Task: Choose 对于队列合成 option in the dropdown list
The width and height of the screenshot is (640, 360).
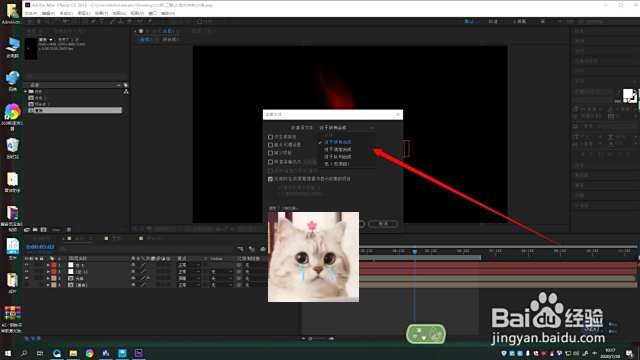Action: [x=338, y=157]
